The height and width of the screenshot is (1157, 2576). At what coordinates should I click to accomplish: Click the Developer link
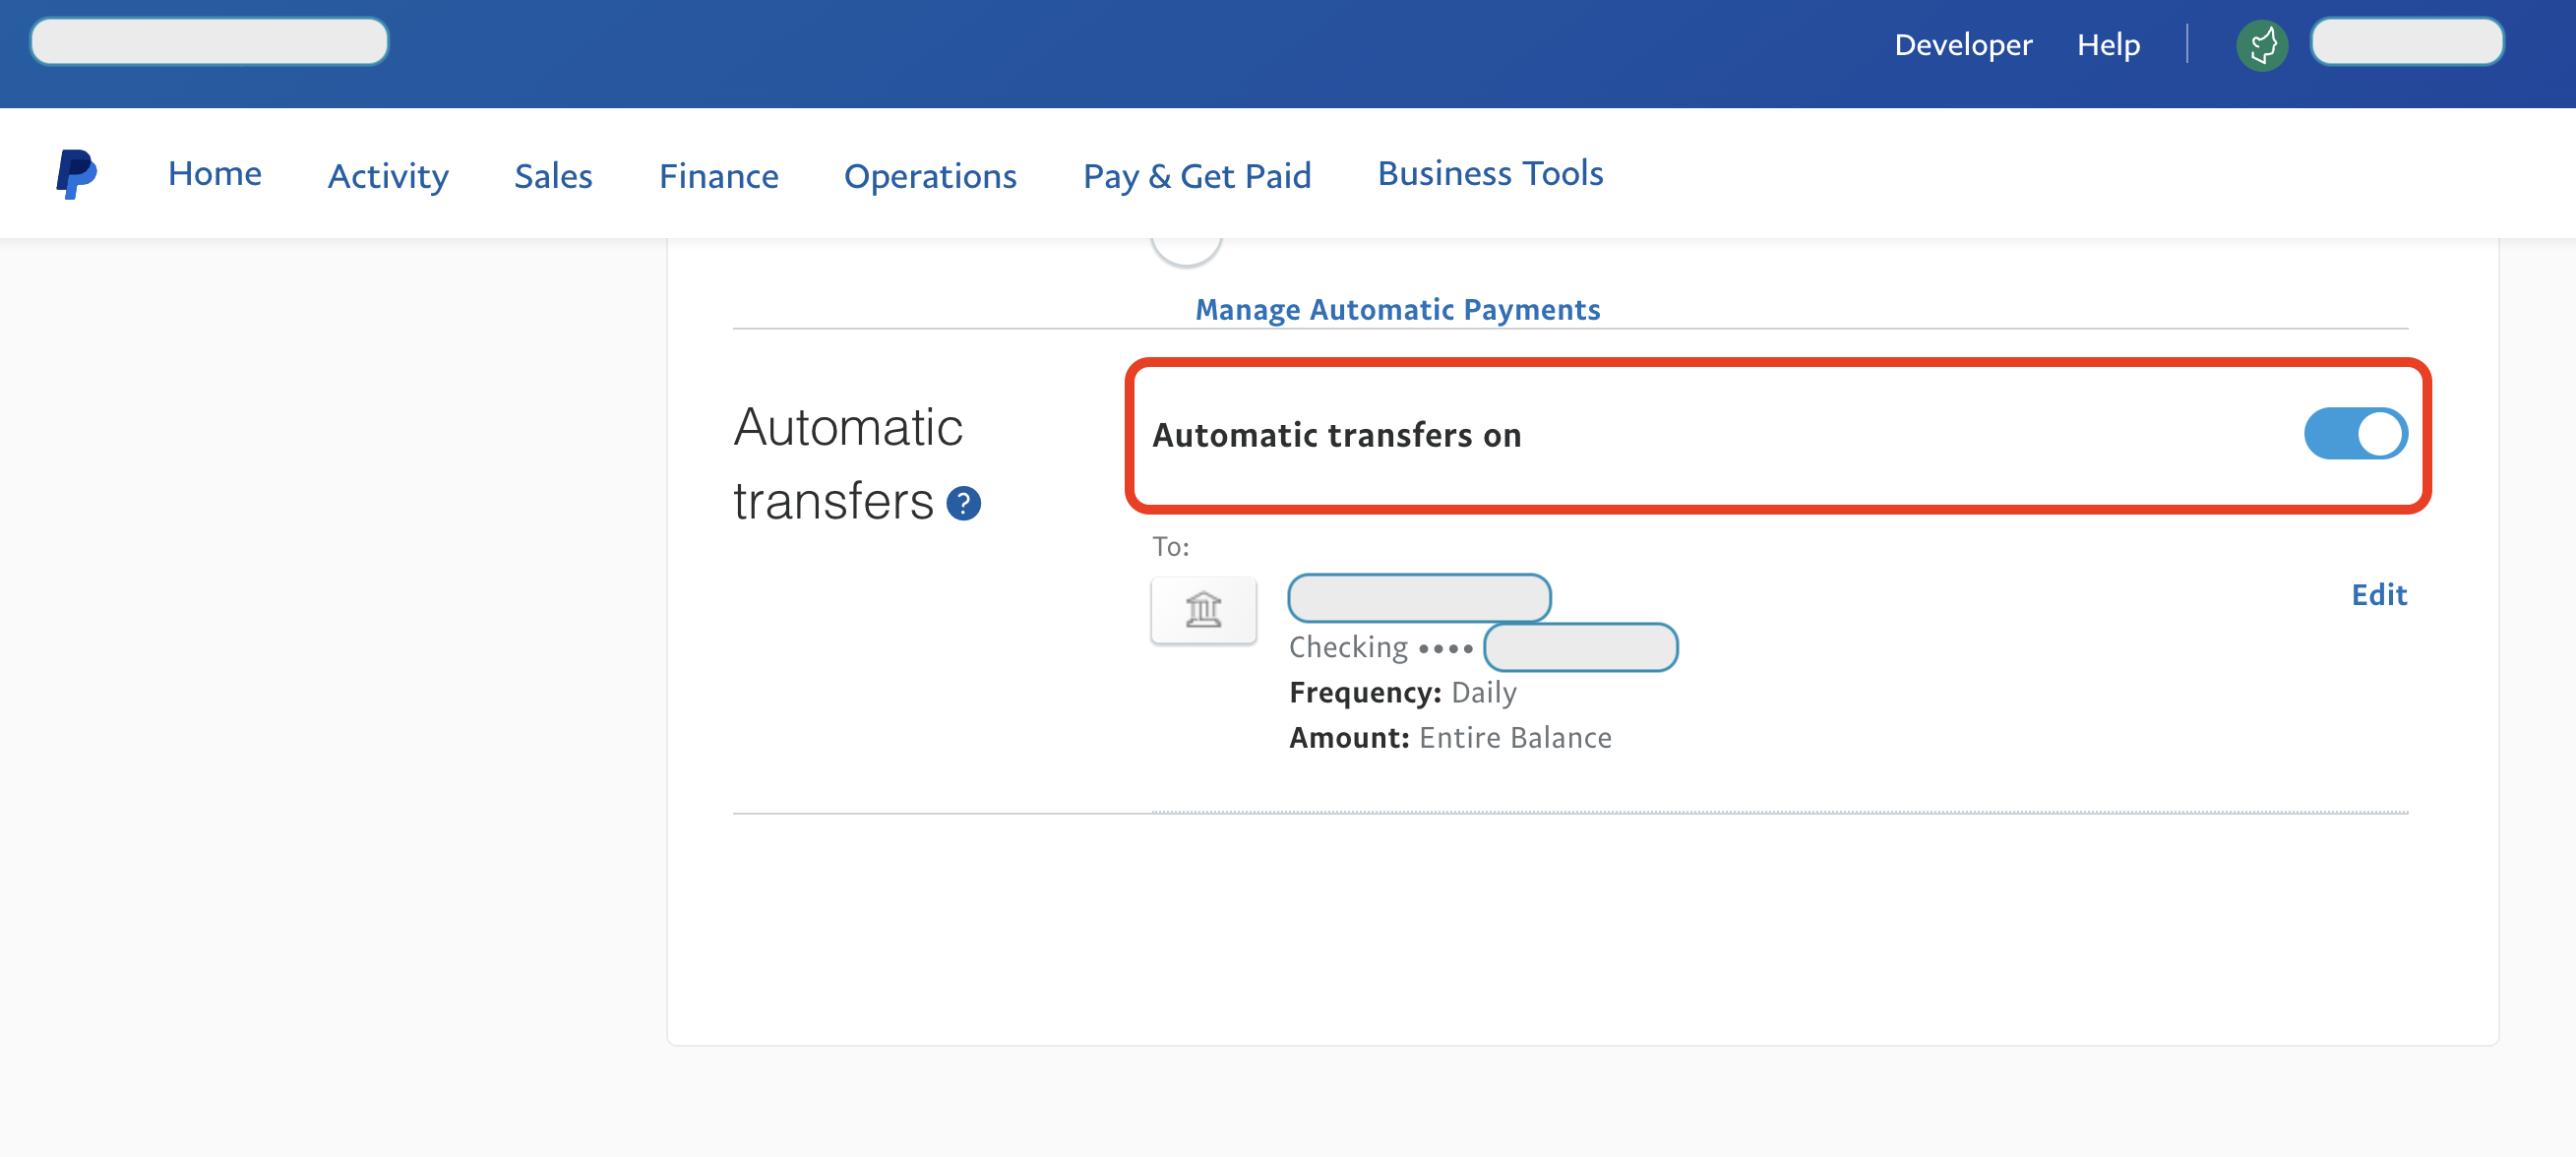point(1962,45)
